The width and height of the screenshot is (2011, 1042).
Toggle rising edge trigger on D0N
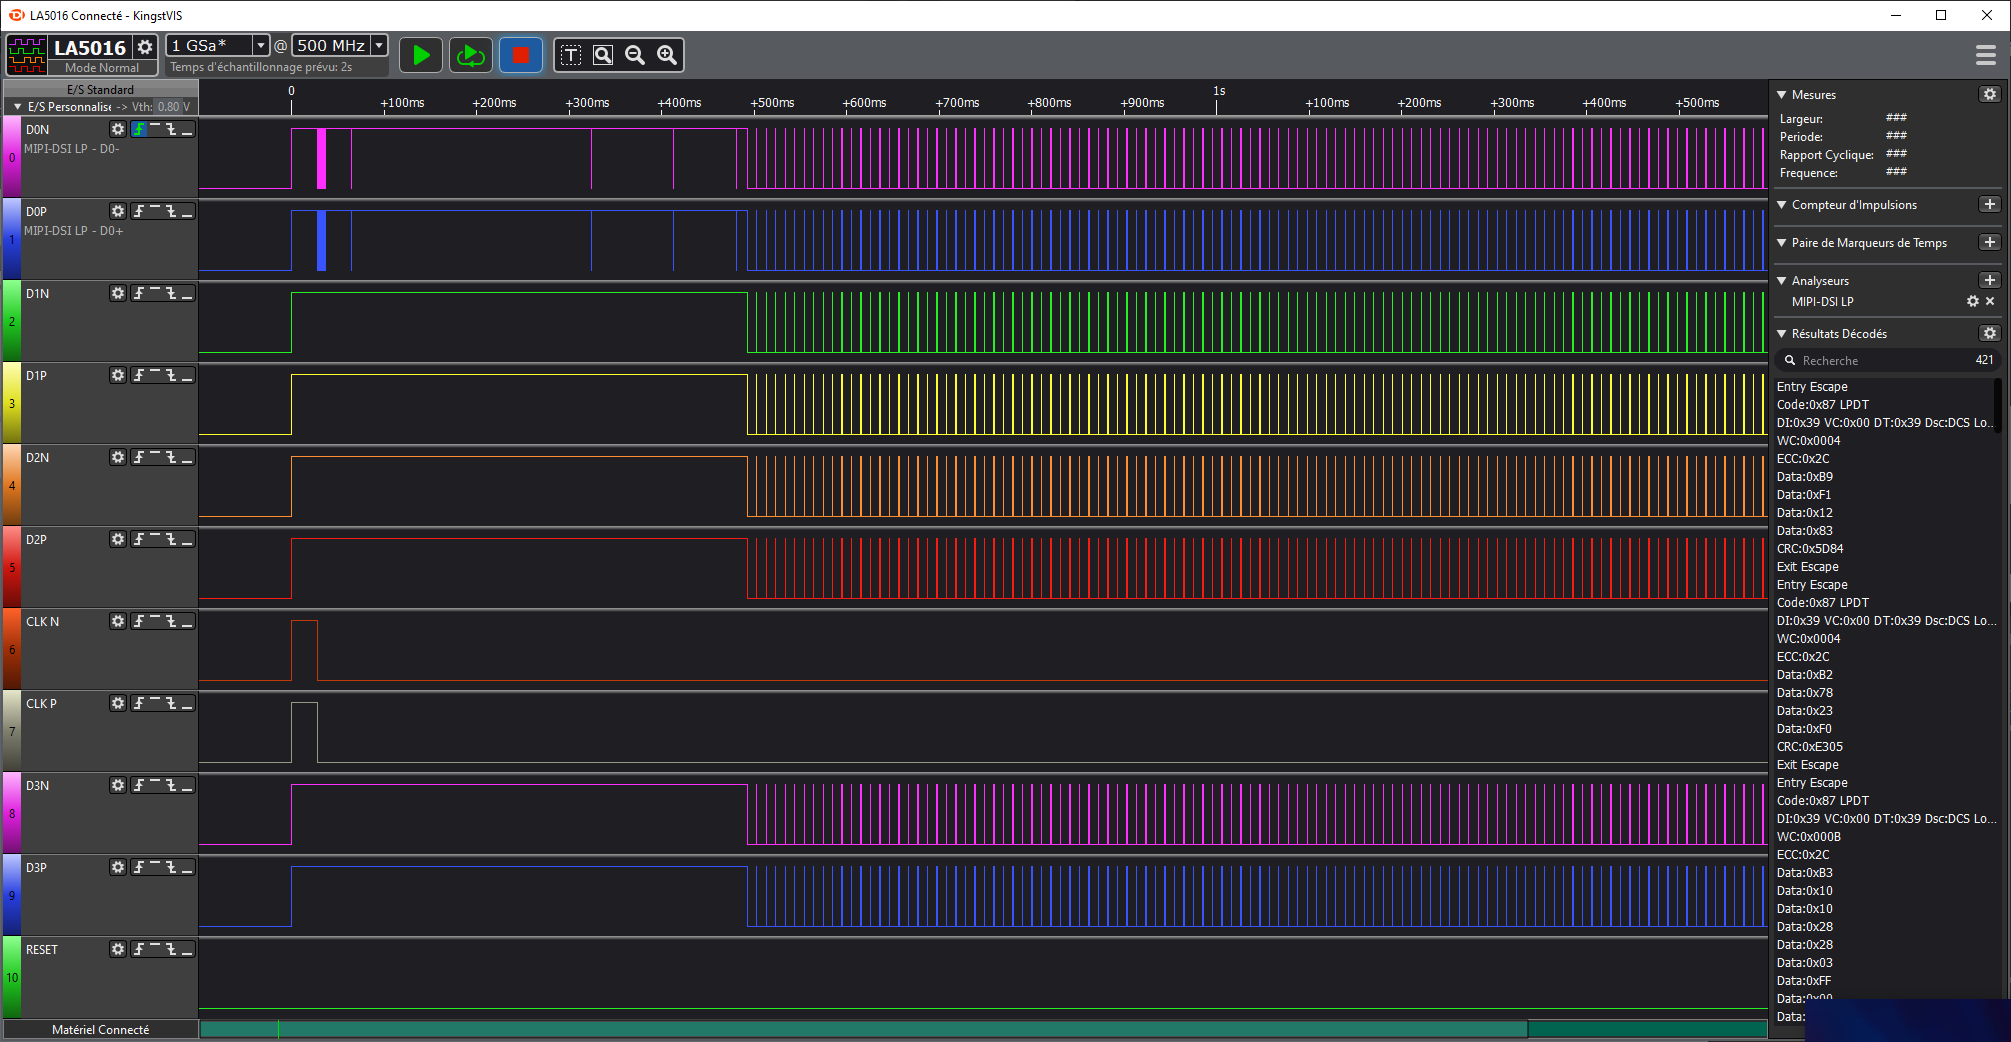[x=140, y=129]
